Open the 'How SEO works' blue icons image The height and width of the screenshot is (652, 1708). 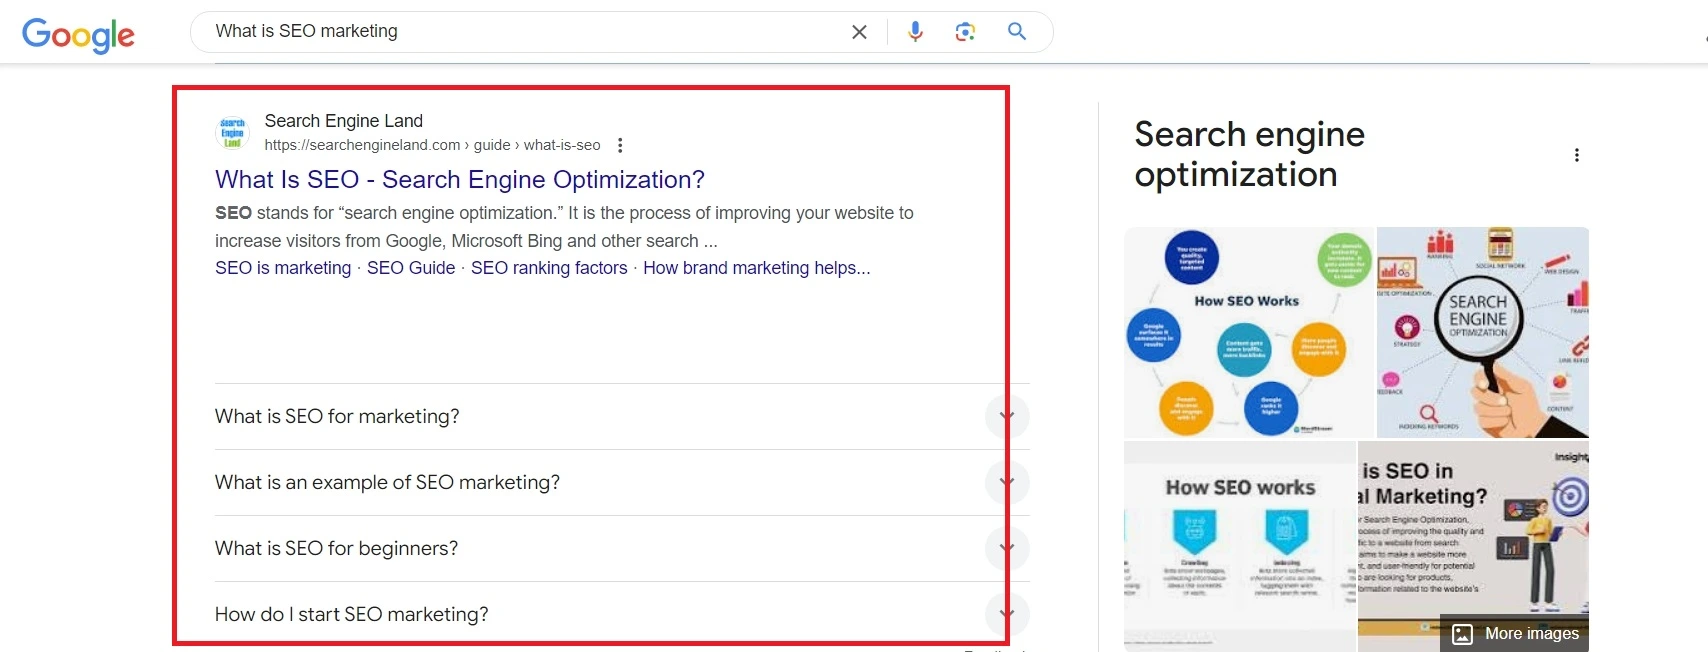[x=1240, y=546]
